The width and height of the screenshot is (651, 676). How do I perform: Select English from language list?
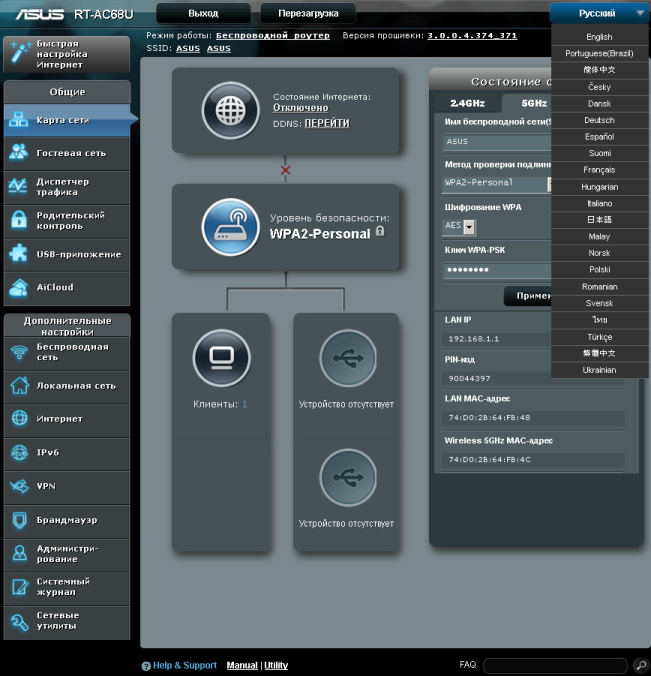[599, 37]
